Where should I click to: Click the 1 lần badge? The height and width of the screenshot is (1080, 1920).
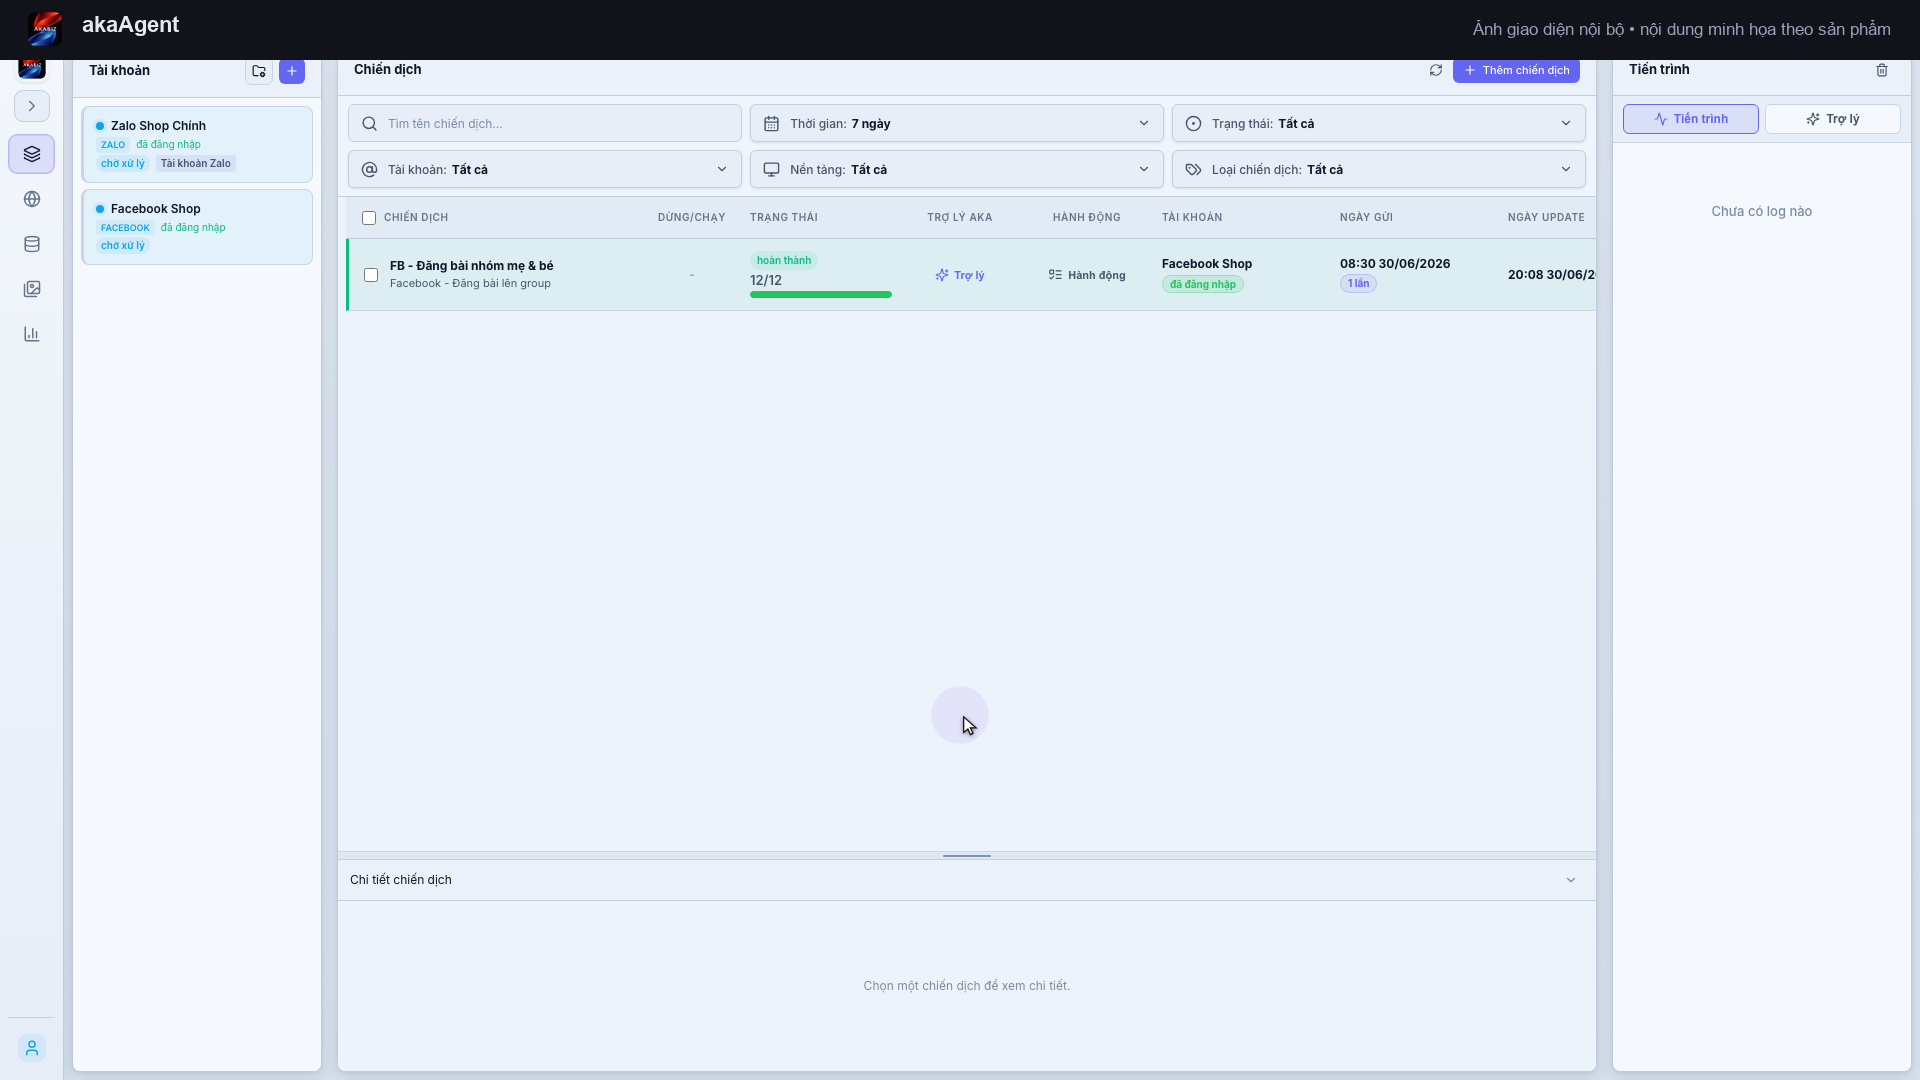[1358, 284]
